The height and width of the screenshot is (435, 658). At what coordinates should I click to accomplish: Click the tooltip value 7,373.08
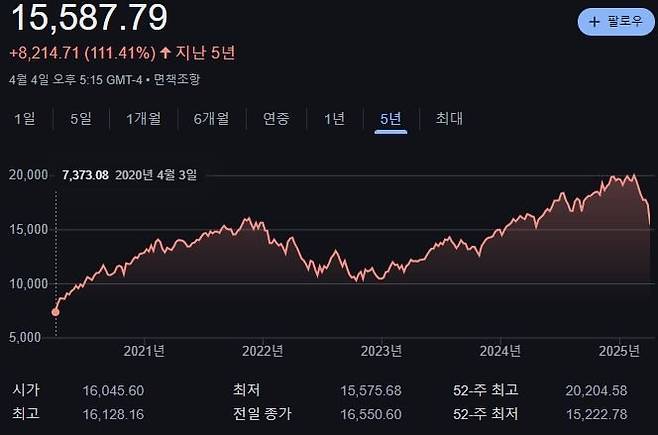click(x=85, y=175)
